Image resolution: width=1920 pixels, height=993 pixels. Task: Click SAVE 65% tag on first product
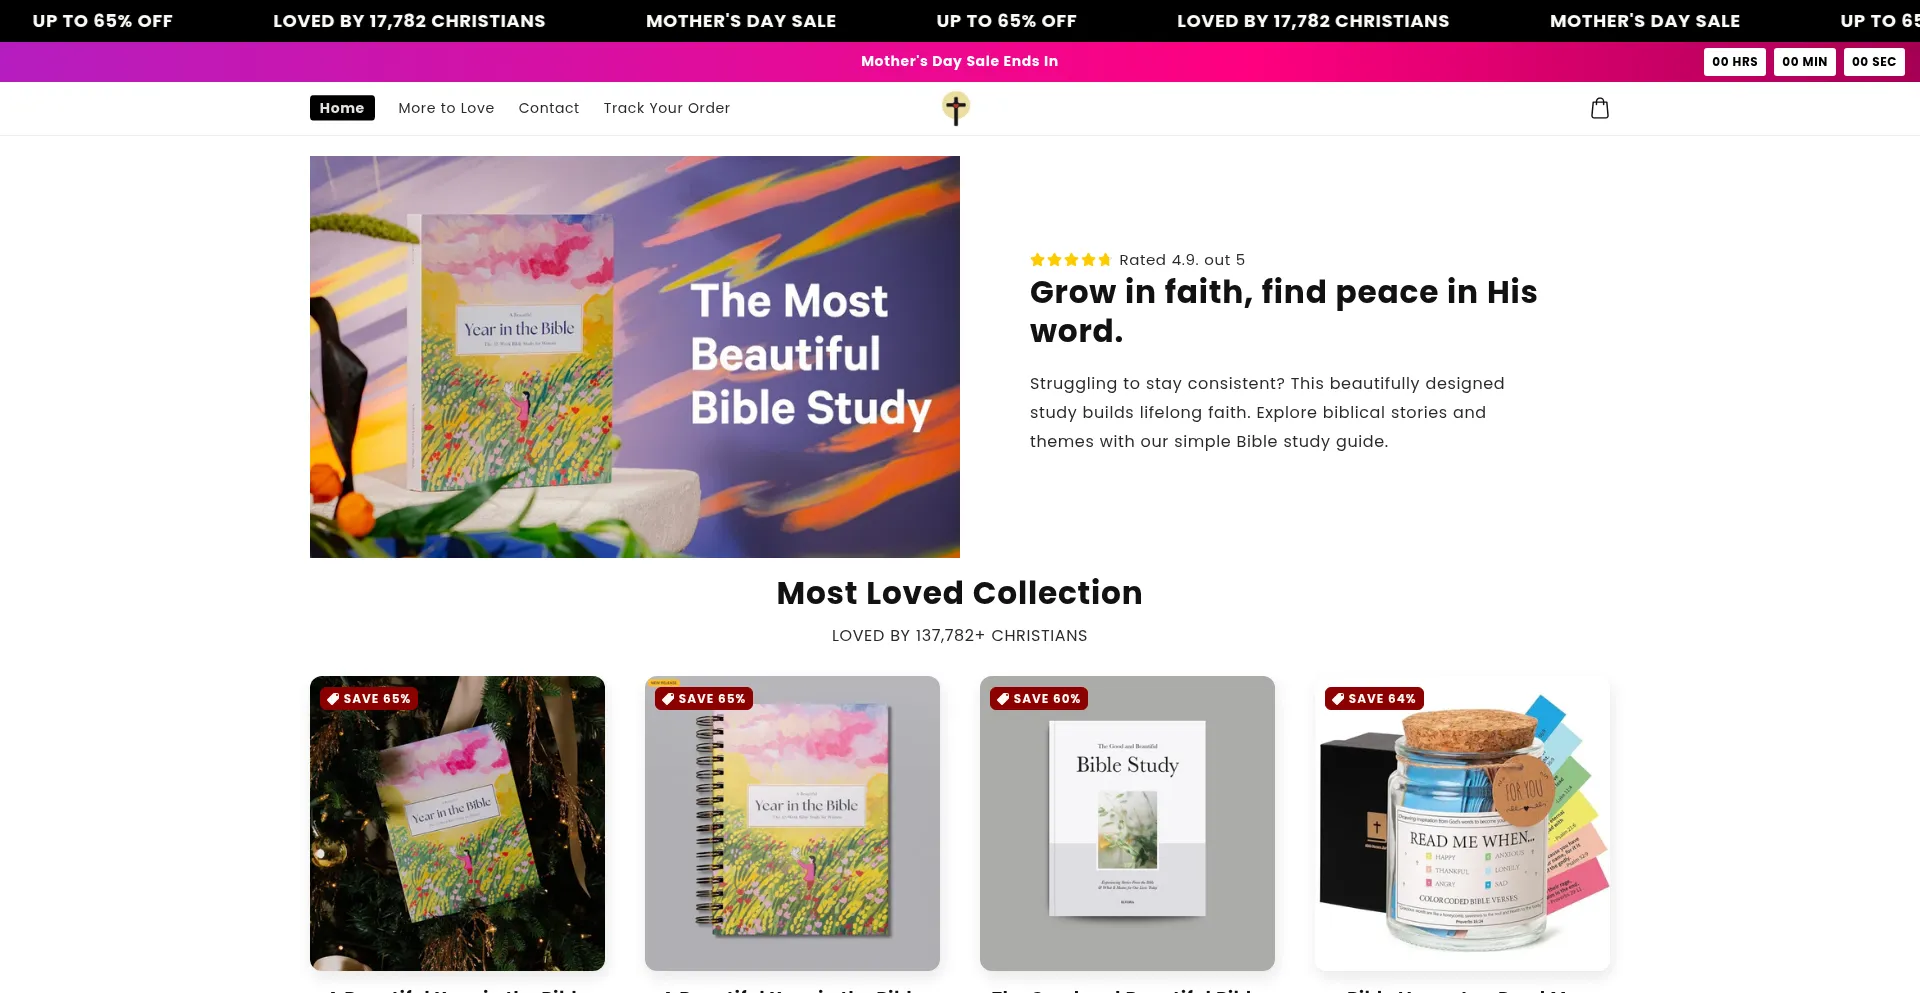click(x=368, y=699)
